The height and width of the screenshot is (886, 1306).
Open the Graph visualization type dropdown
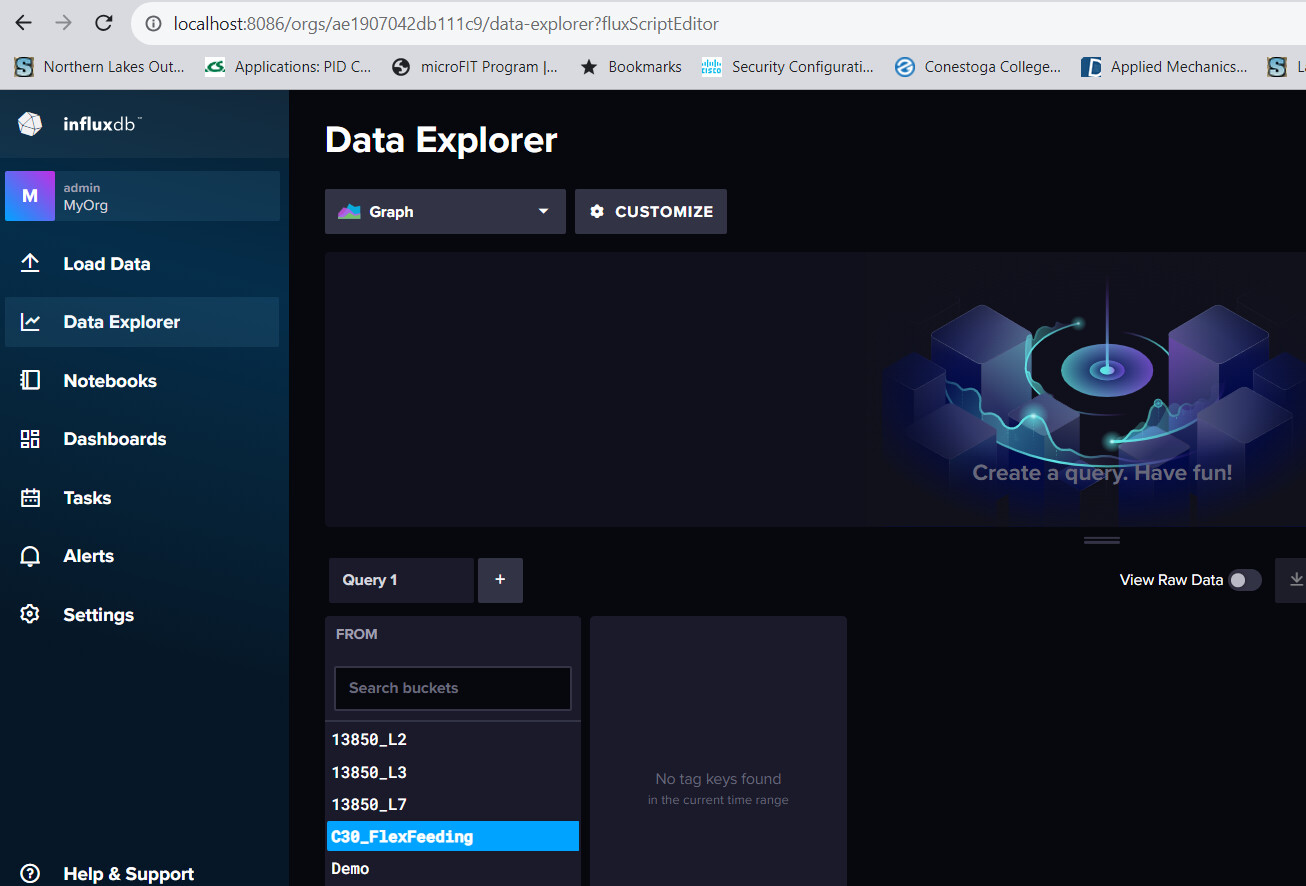coord(445,212)
